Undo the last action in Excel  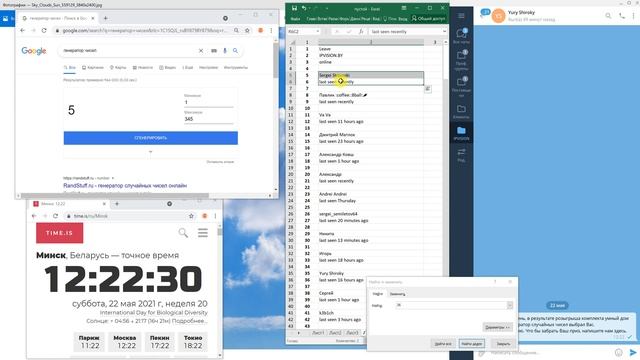[304, 8]
